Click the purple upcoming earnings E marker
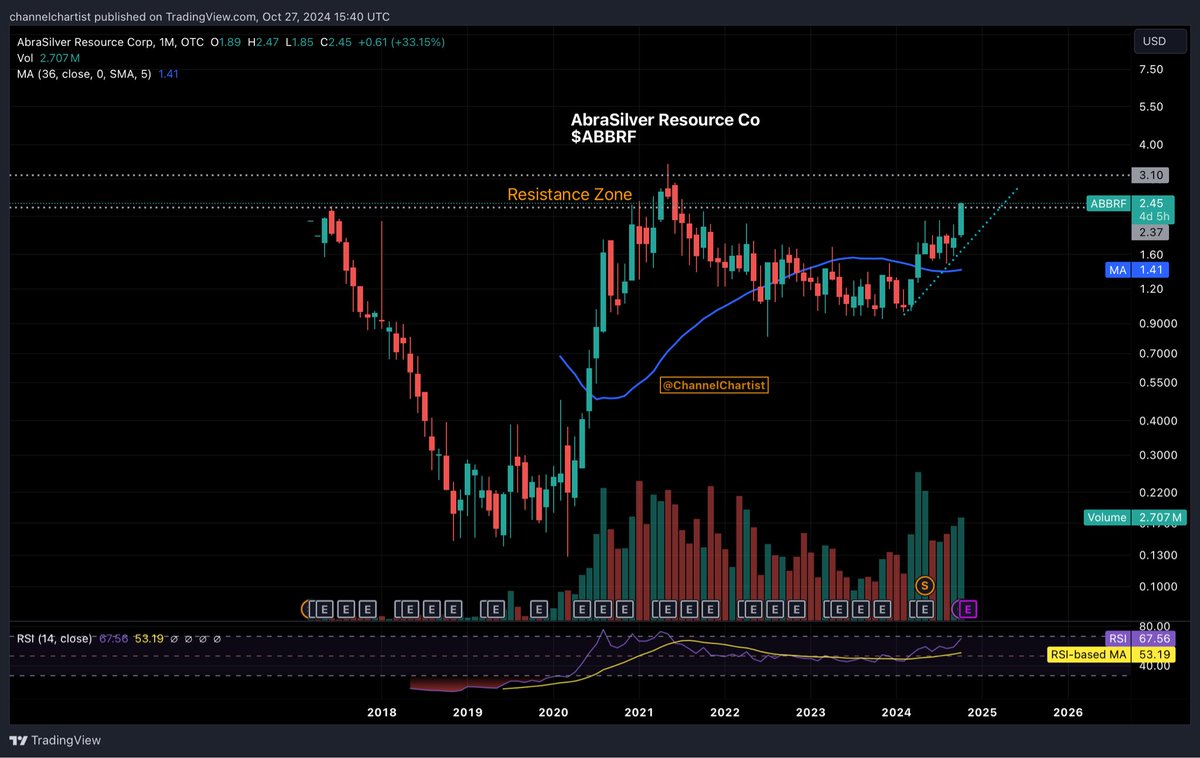The width and height of the screenshot is (1200, 758). [x=968, y=607]
